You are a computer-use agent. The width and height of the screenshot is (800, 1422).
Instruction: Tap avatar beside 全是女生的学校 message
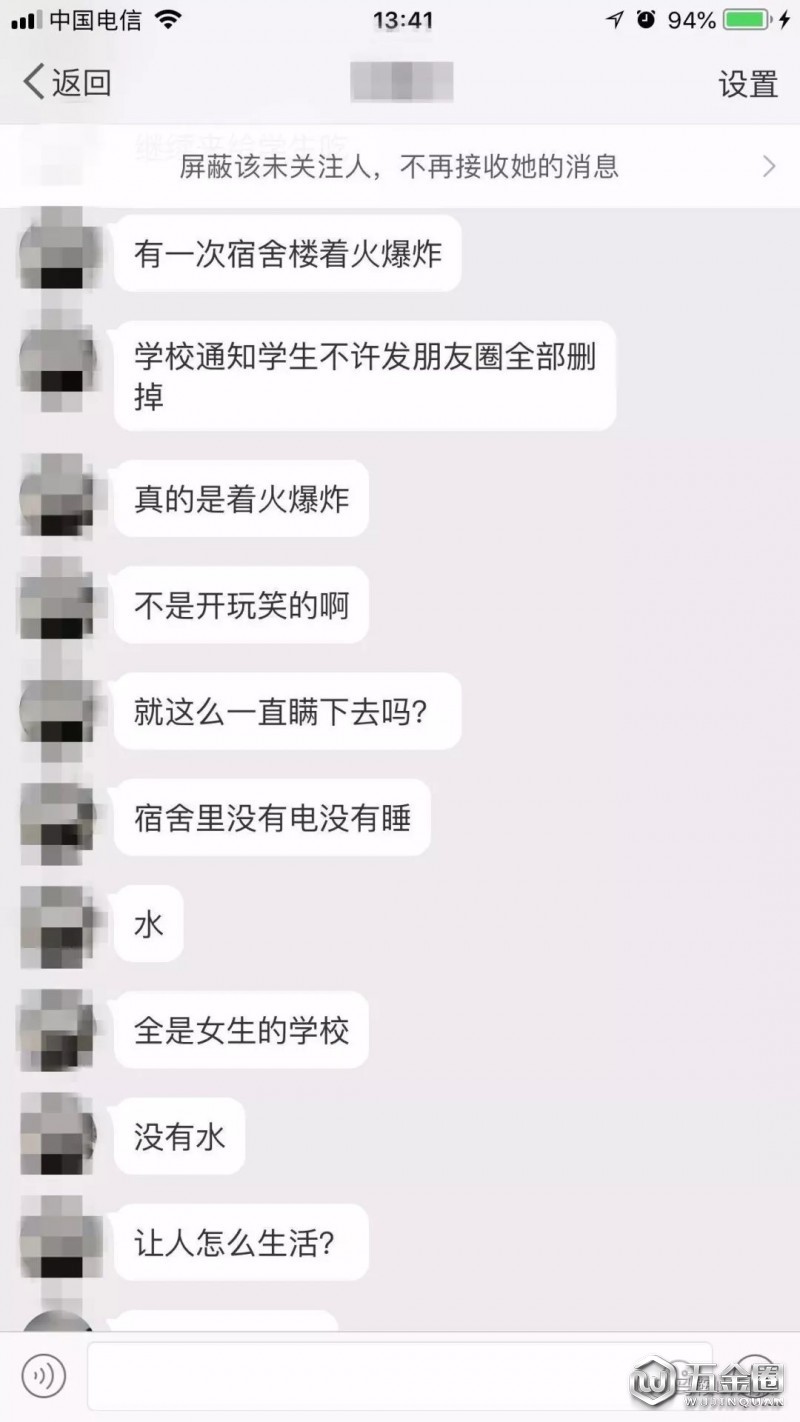coord(59,1030)
